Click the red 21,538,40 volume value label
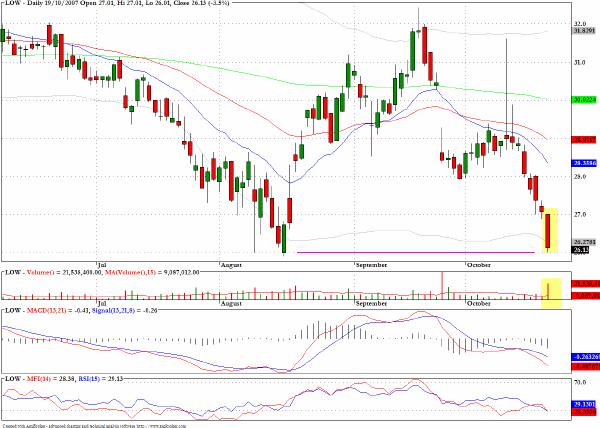Image resolution: width=600 pixels, height=428 pixels. 586,283
